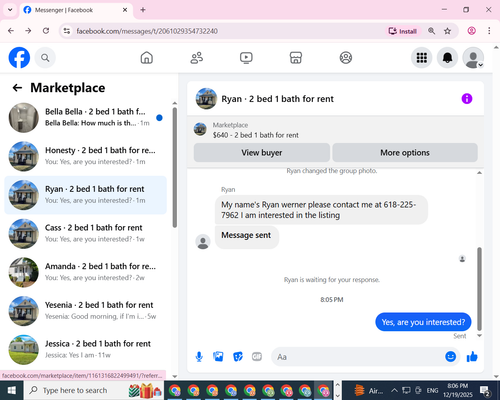Open Amanda 2 bed 1 bath conversation
The image size is (500, 400).
(85, 272)
